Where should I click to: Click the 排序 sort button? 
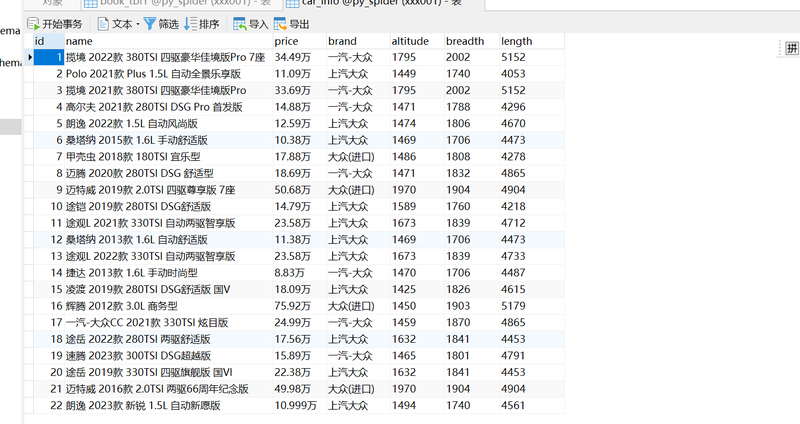[x=202, y=24]
